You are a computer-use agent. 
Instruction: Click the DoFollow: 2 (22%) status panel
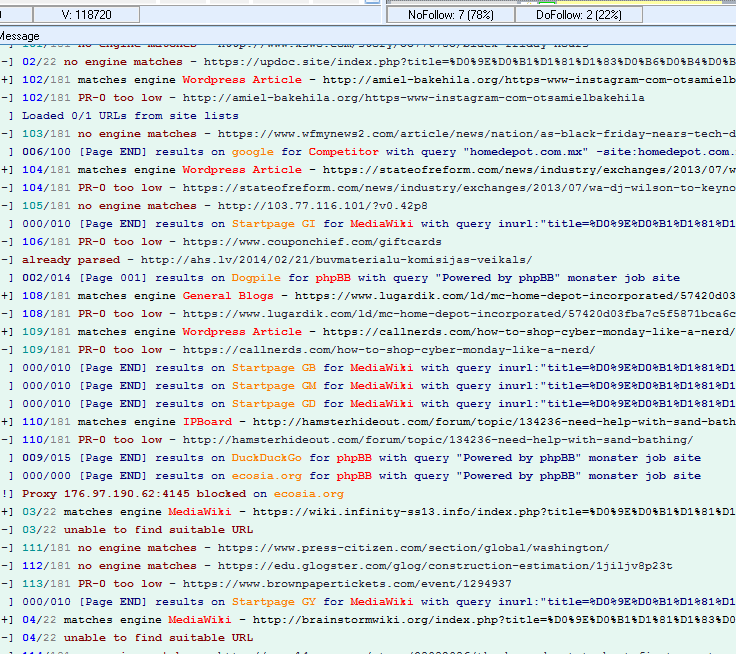[x=579, y=15]
